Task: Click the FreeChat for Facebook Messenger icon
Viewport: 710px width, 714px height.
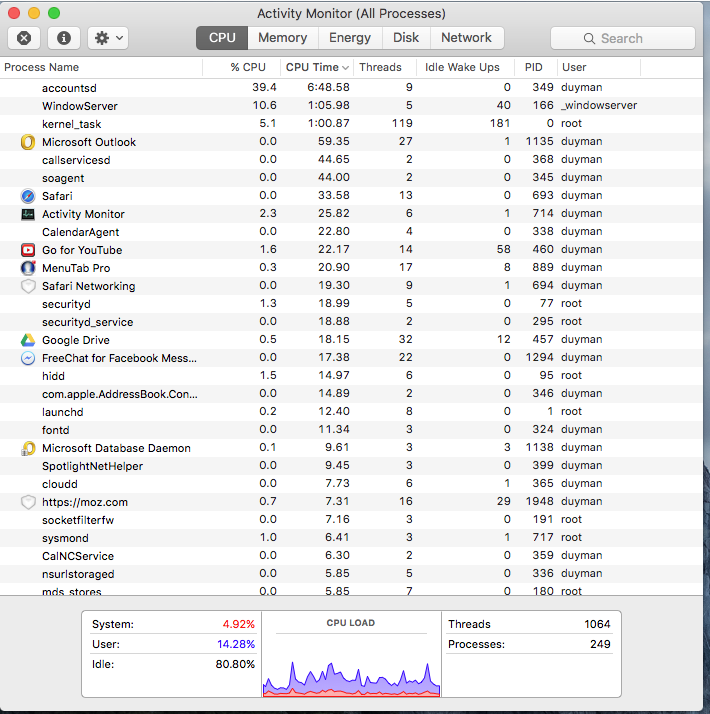Action: point(28,358)
